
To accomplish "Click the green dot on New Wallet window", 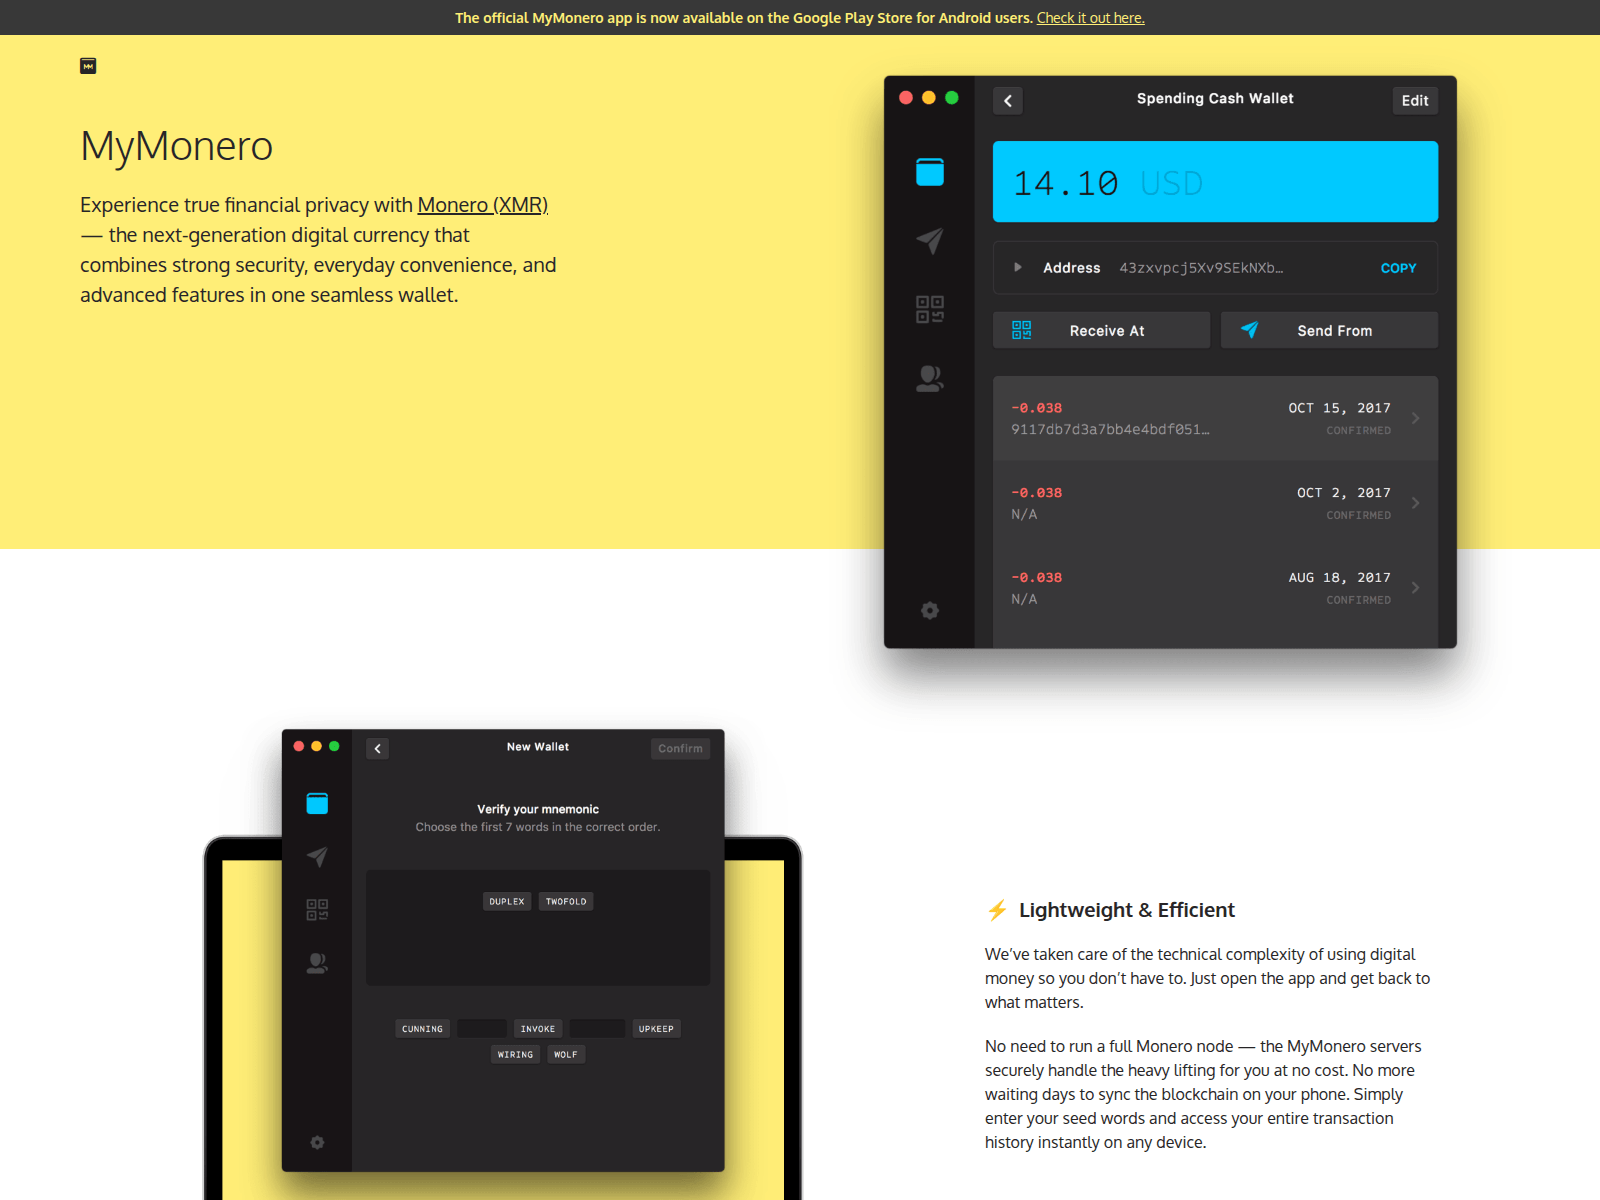I will point(334,746).
